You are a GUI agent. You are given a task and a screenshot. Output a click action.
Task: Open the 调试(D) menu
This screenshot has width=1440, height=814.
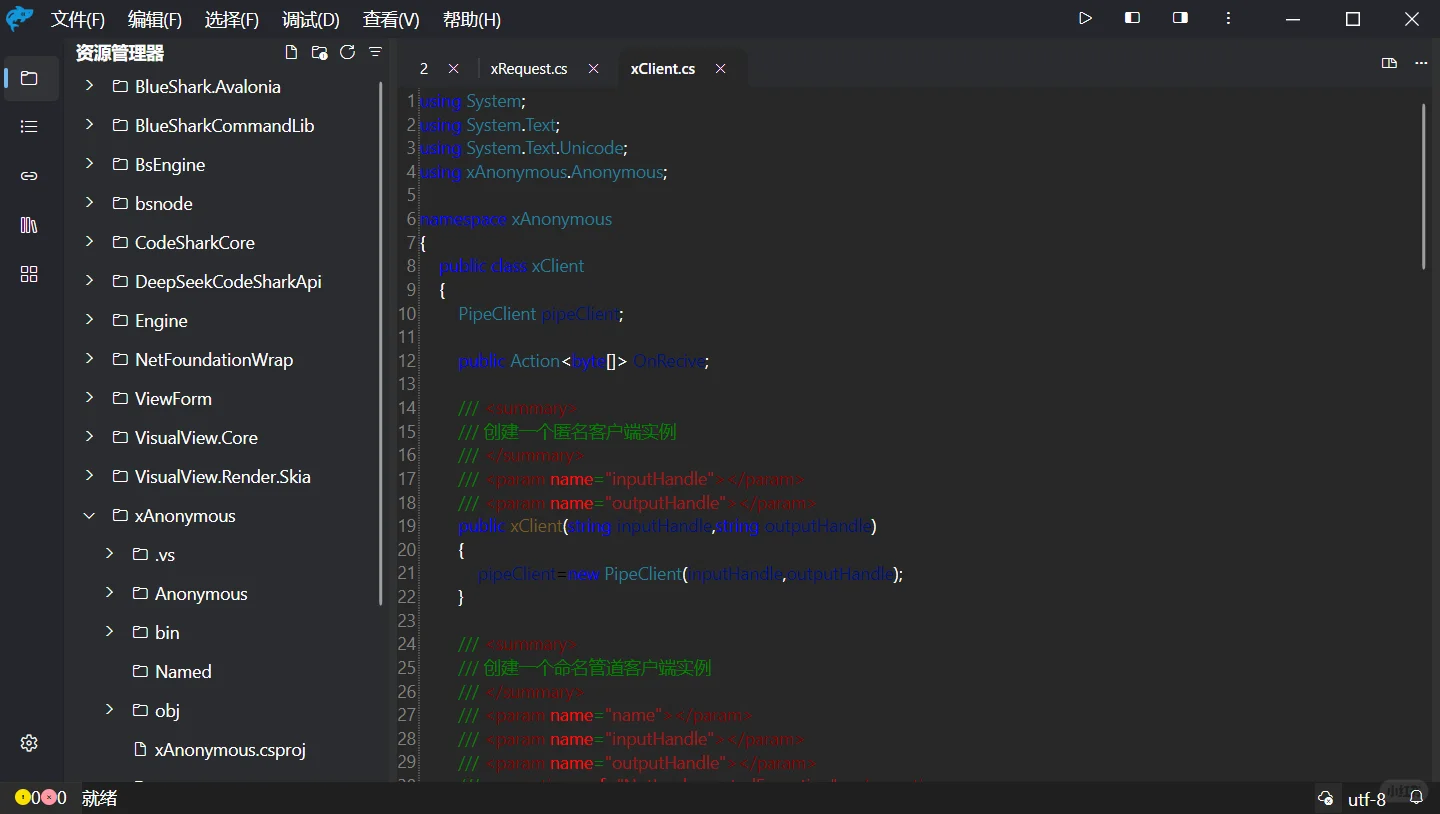(x=310, y=20)
